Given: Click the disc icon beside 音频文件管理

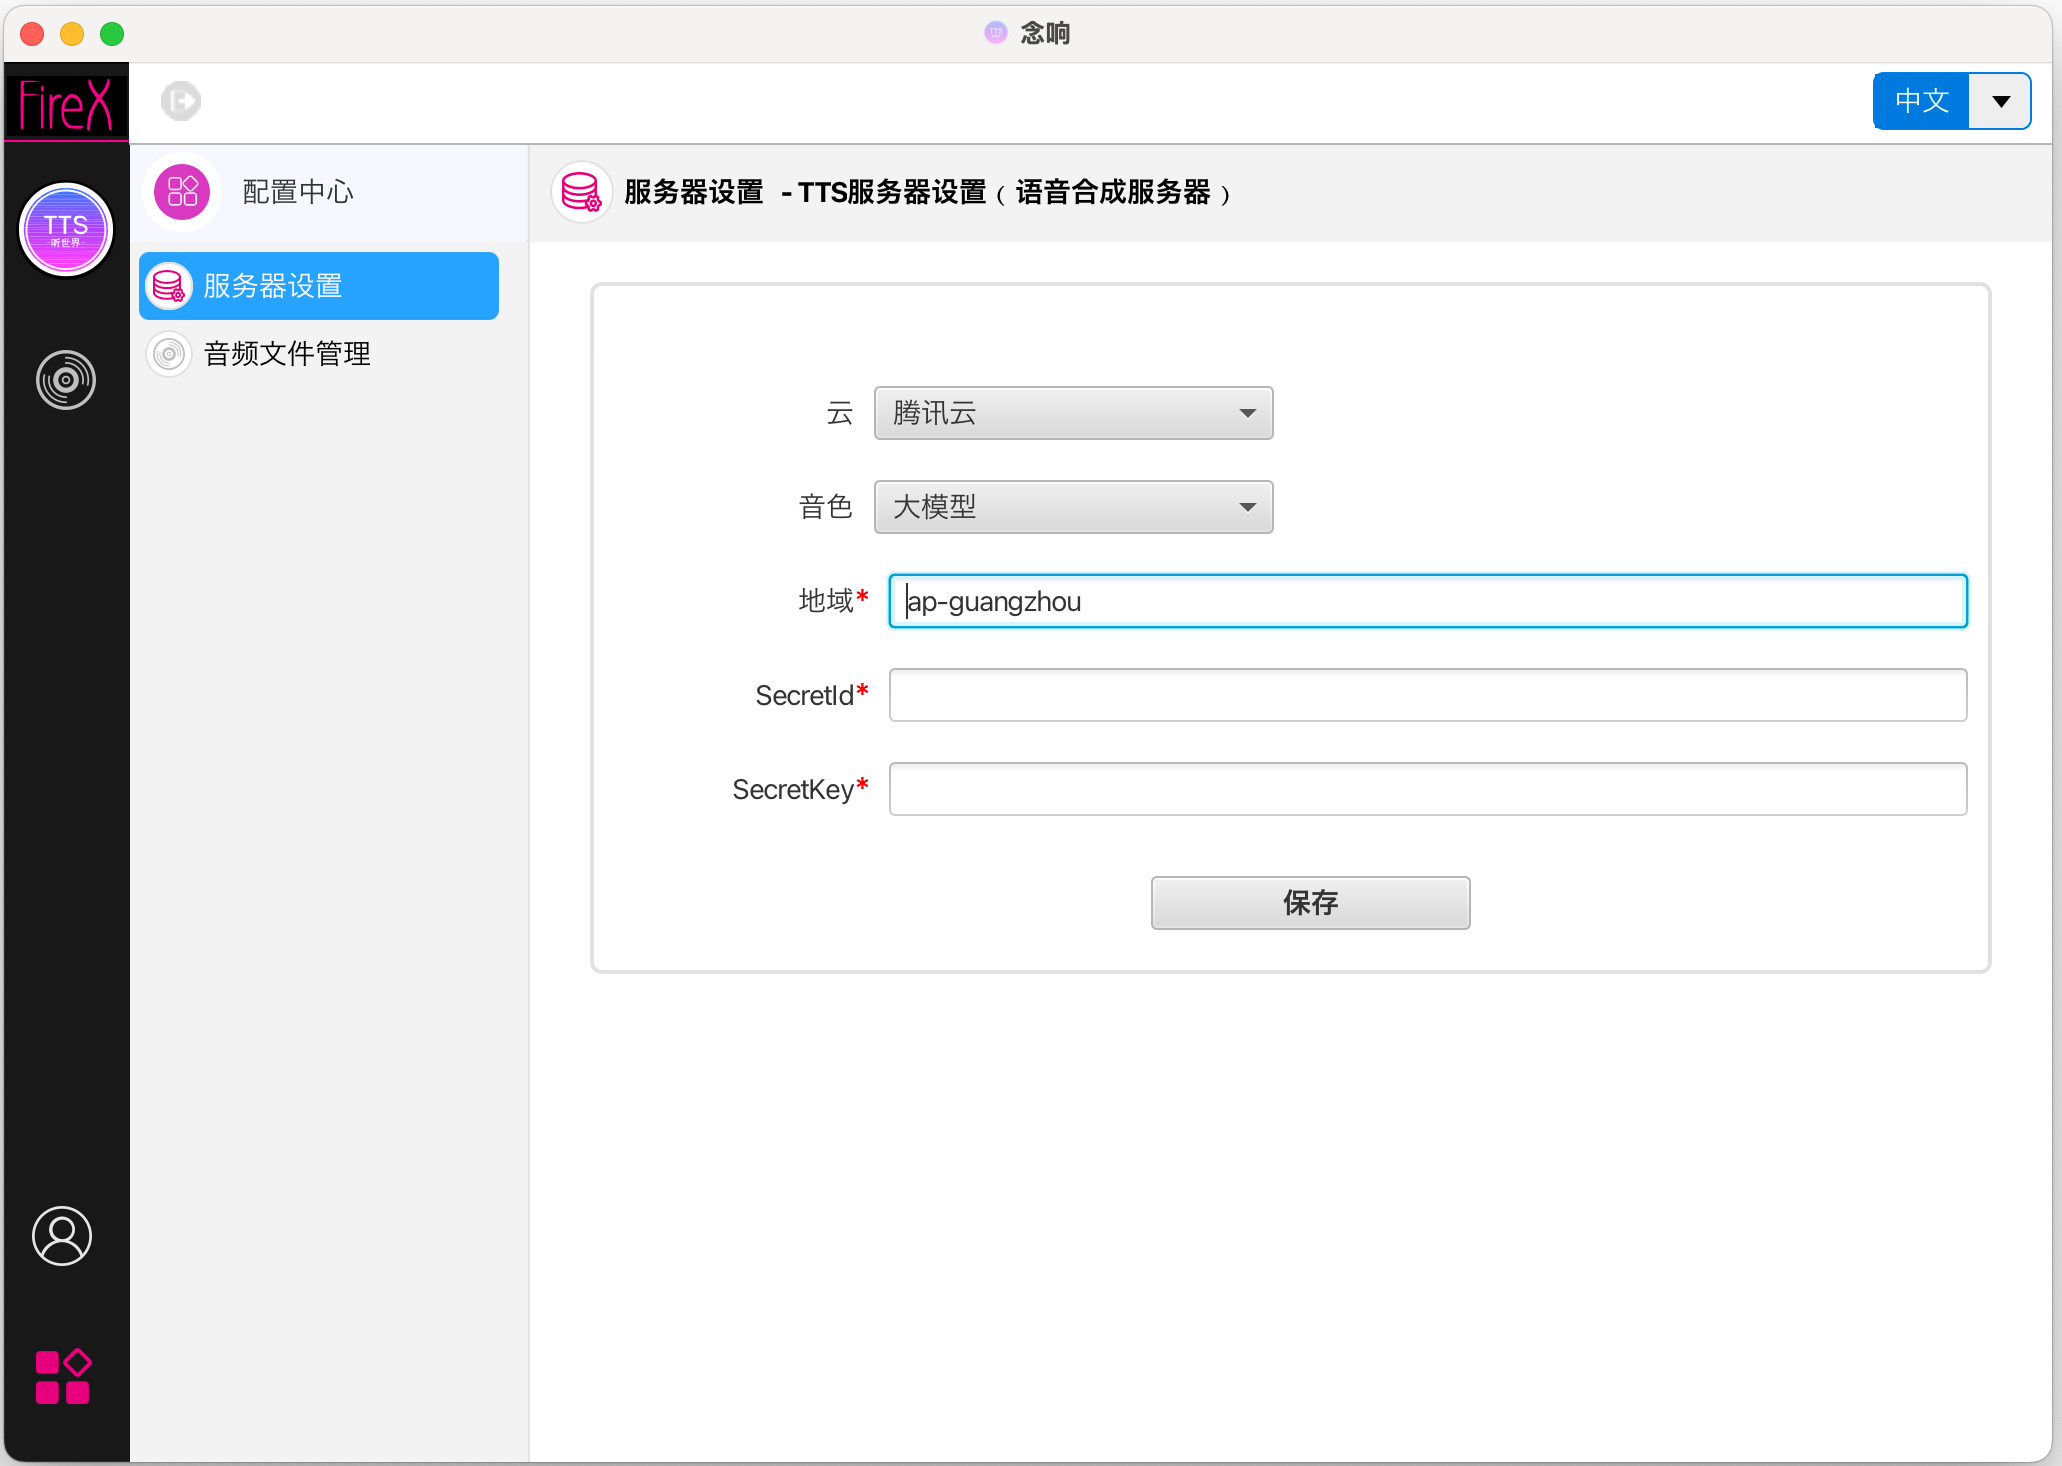Looking at the screenshot, I should pos(168,353).
